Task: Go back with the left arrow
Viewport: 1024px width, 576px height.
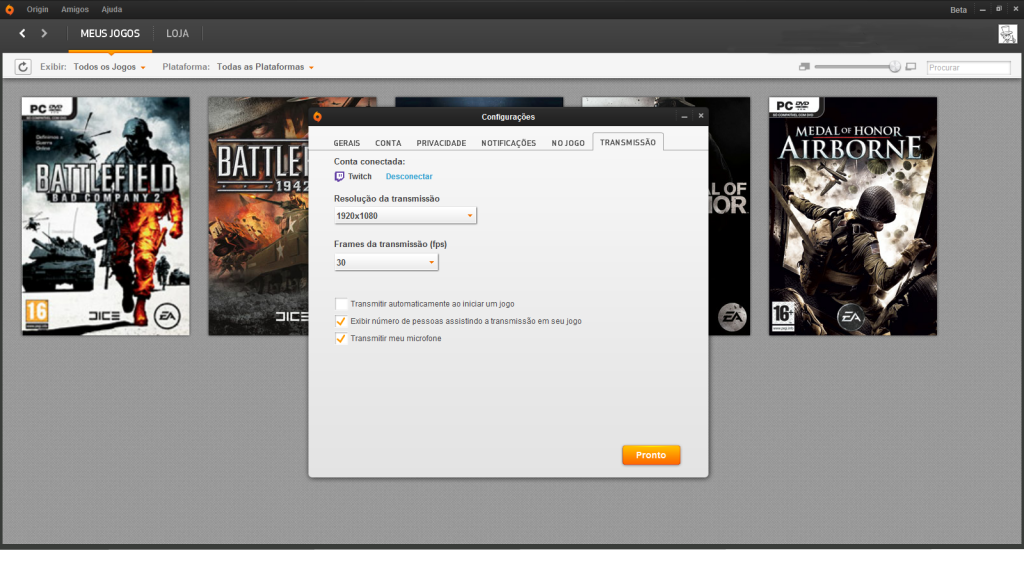Action: click(x=22, y=33)
